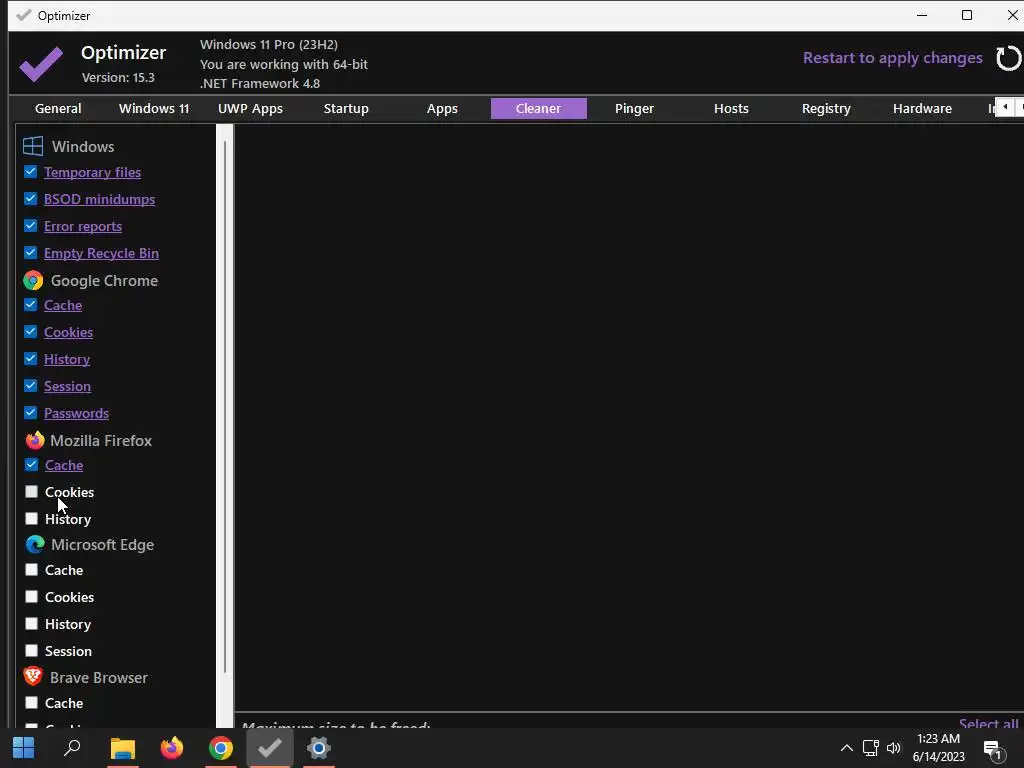The width and height of the screenshot is (1024, 768).
Task: Launch Chrome from the taskbar
Action: [221, 748]
